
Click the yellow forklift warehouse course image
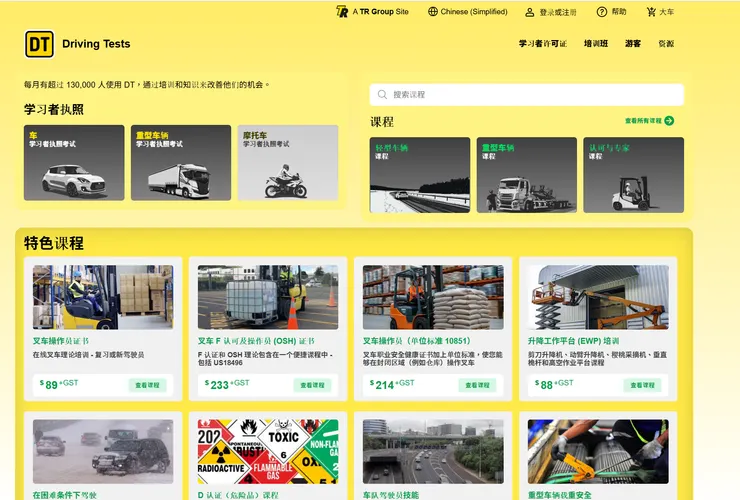pyautogui.click(x=103, y=297)
